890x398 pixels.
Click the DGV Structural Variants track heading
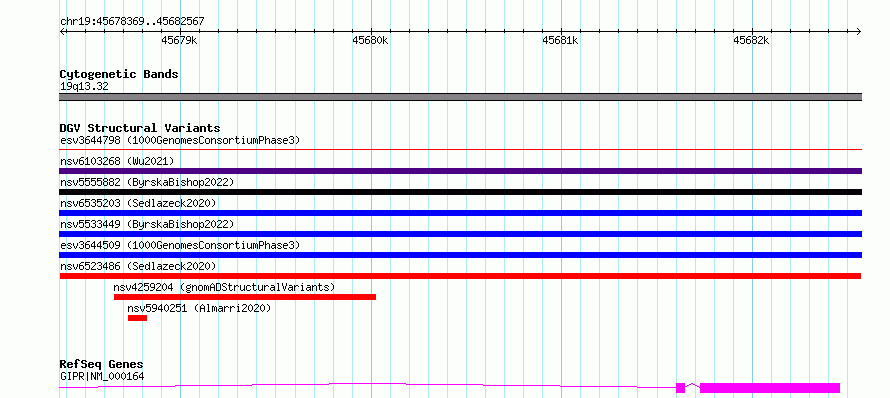coord(140,128)
